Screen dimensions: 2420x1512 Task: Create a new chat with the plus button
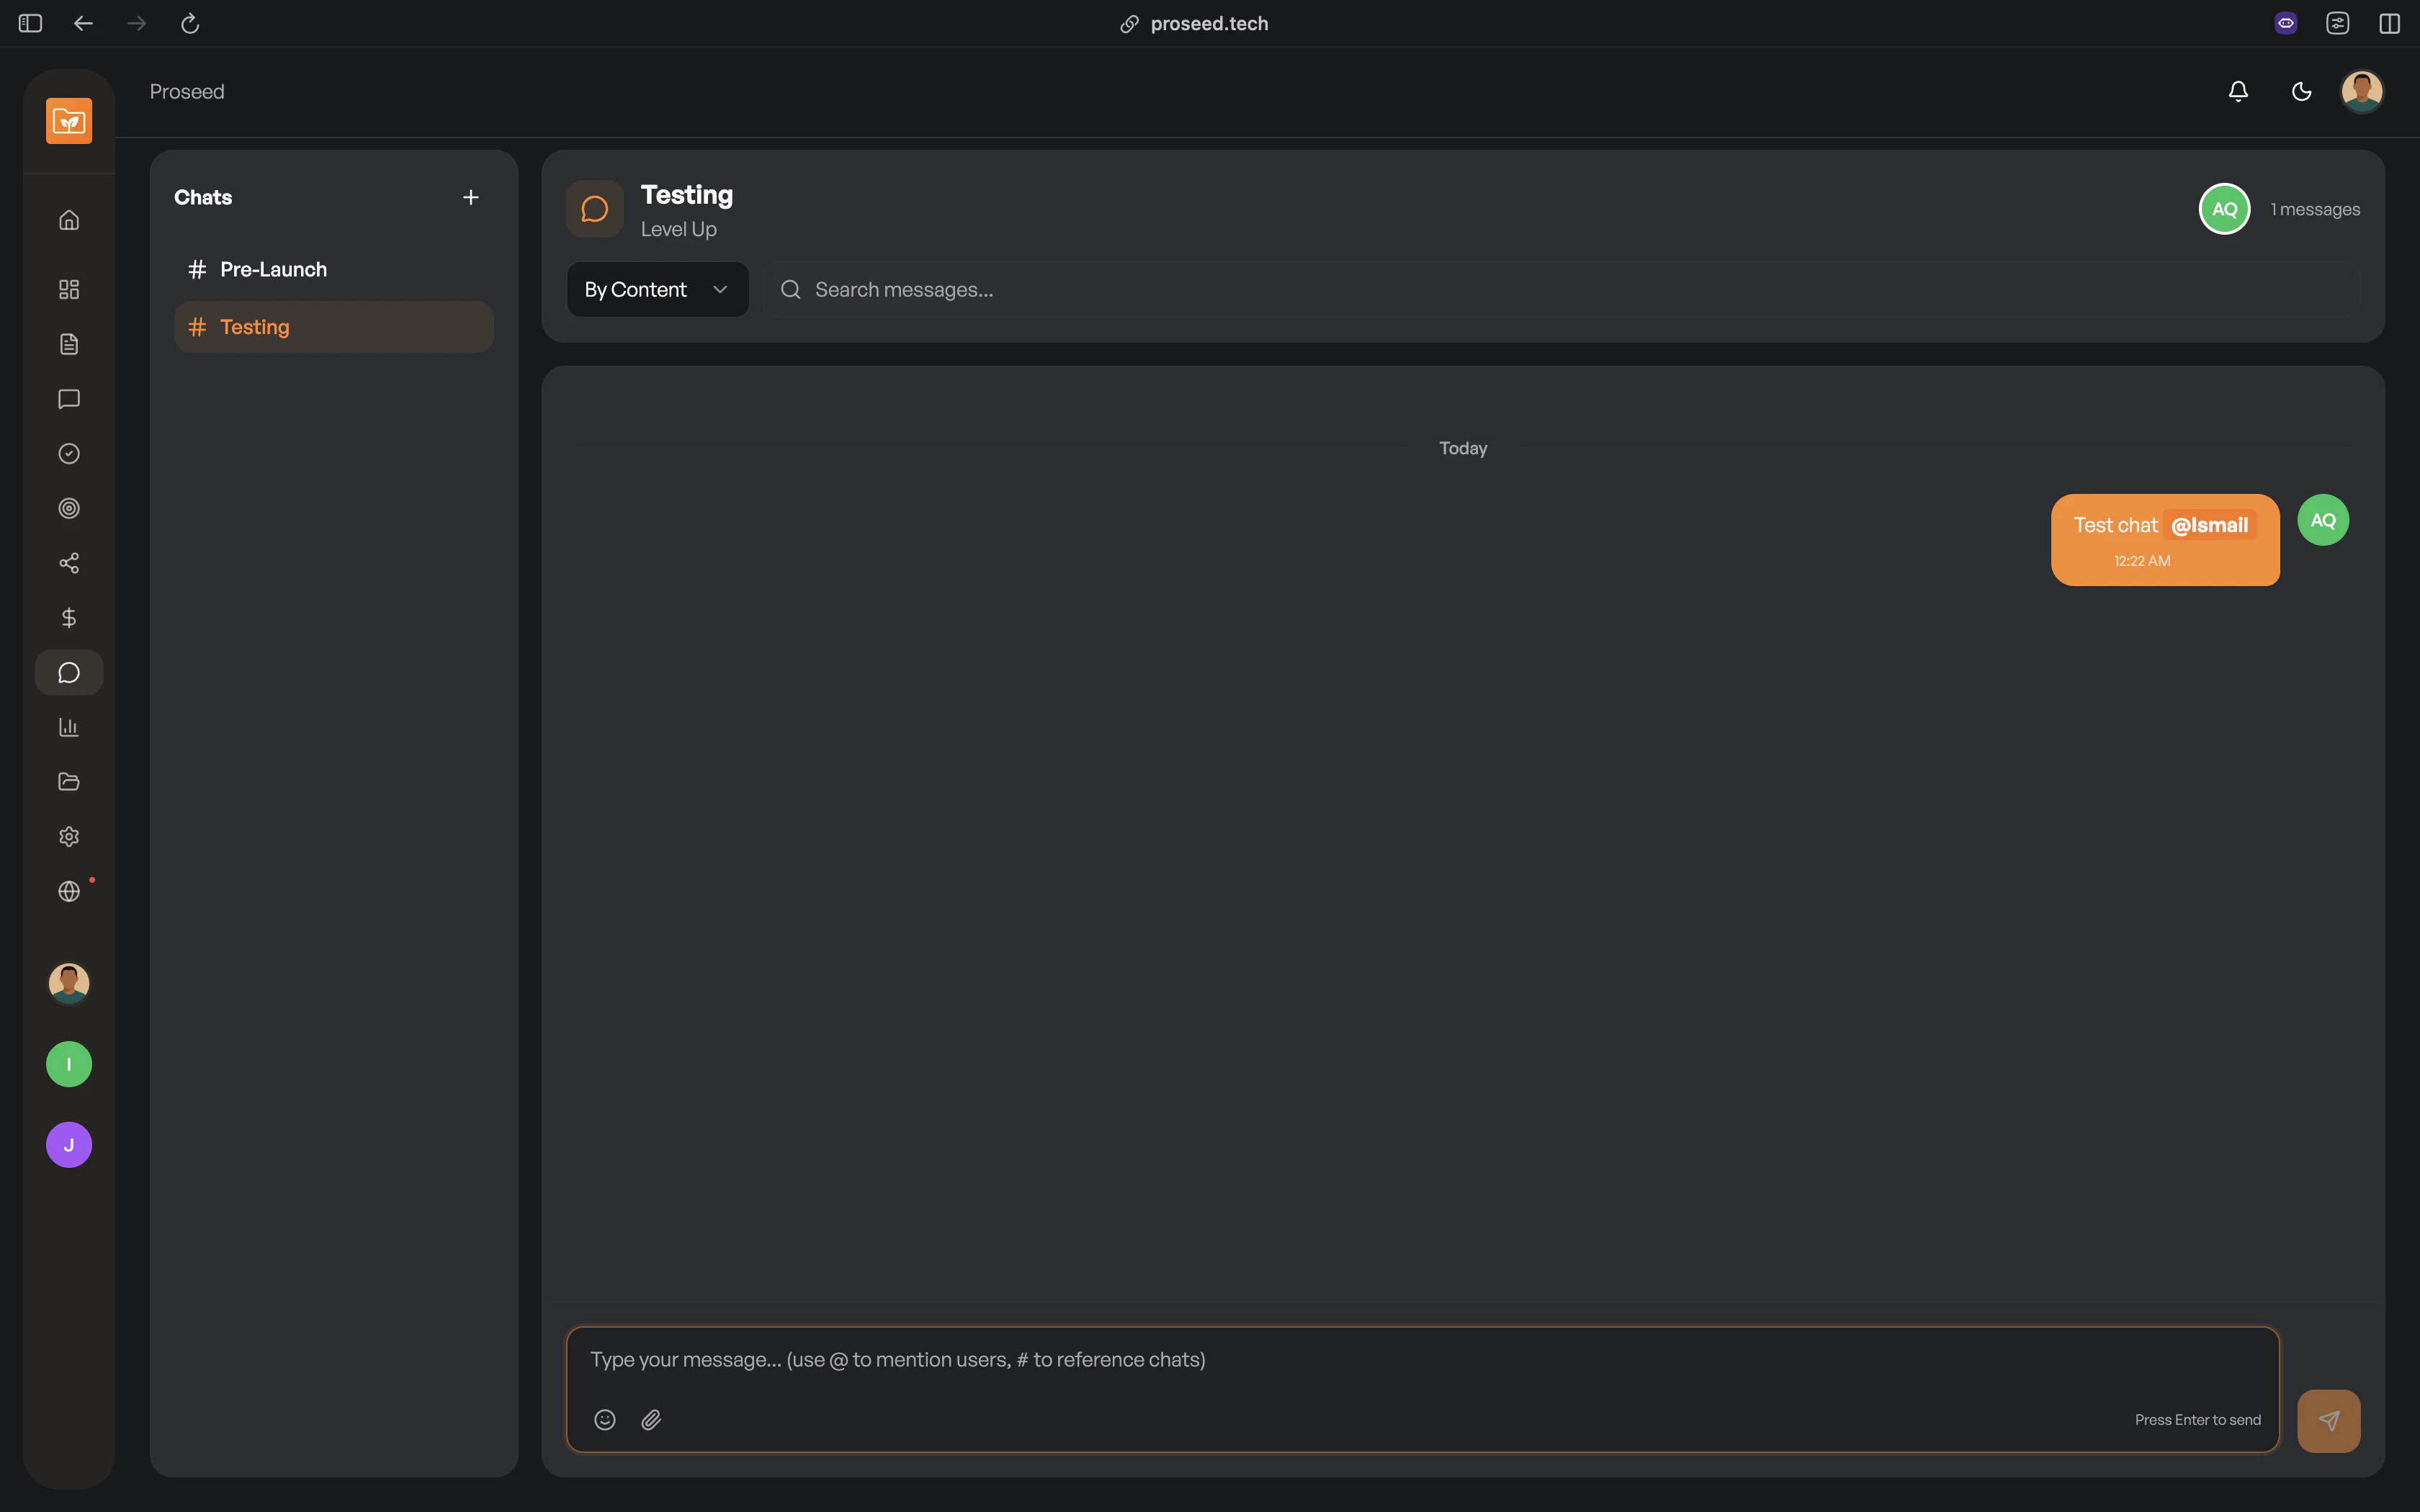pos(470,196)
